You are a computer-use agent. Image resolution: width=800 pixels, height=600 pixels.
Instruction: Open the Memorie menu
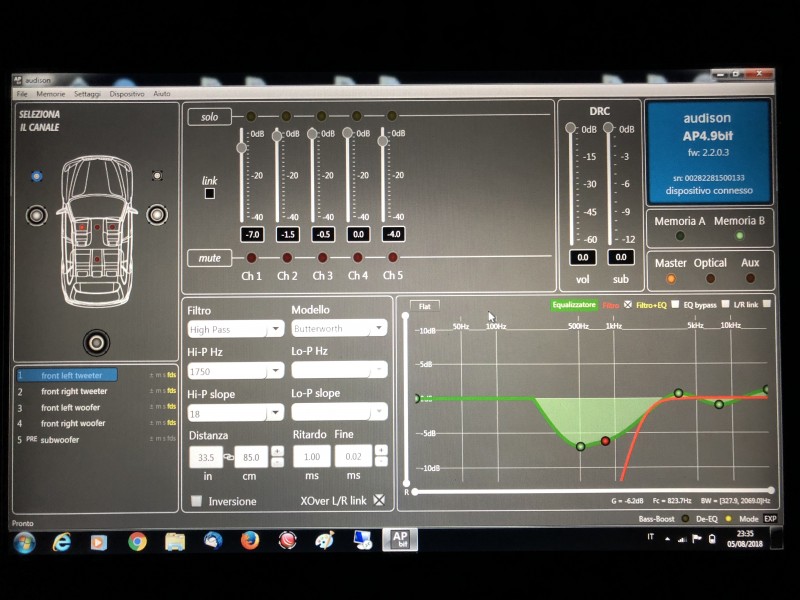(x=51, y=94)
